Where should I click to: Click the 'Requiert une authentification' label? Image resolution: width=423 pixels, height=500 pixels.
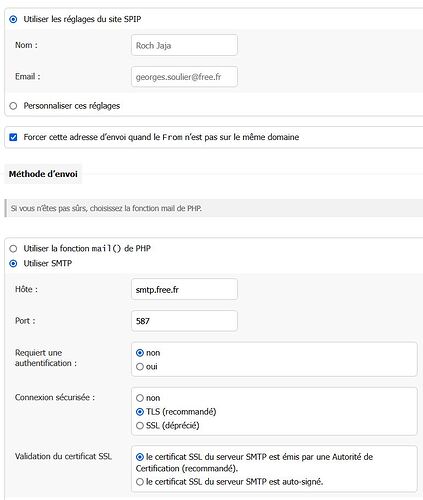(46, 358)
